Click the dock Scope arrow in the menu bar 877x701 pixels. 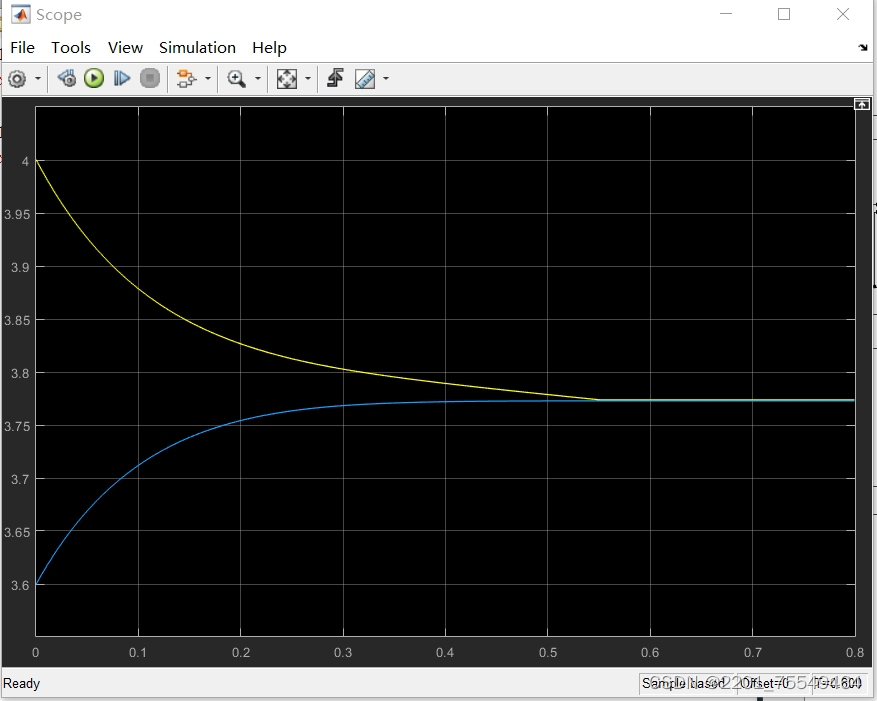863,48
